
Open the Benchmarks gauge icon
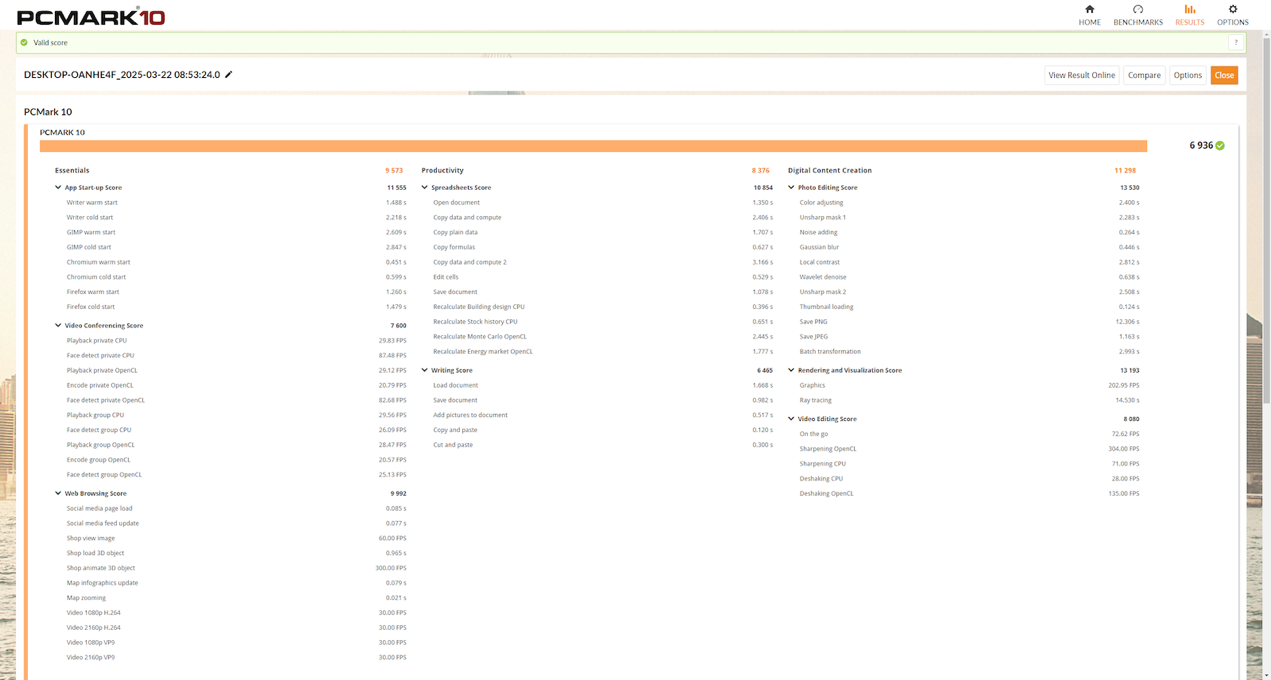(1138, 9)
